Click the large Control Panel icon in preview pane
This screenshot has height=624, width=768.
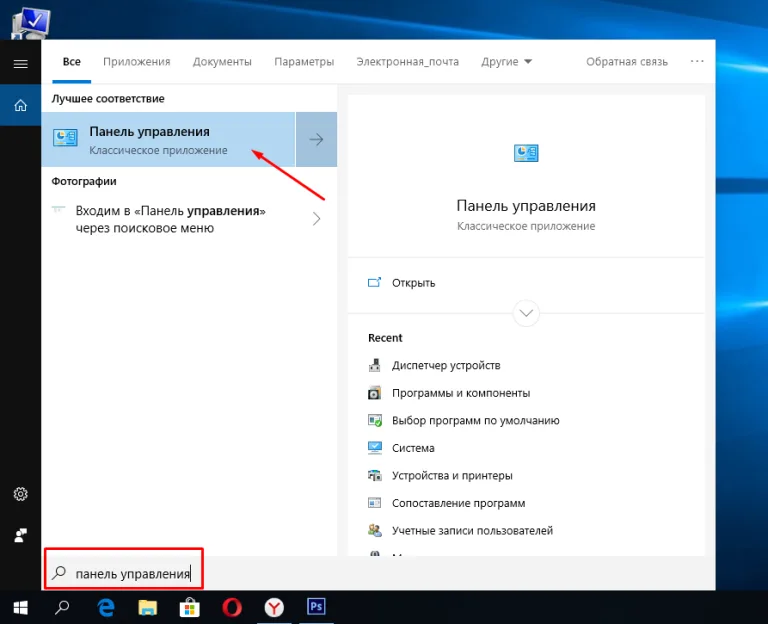click(x=526, y=153)
